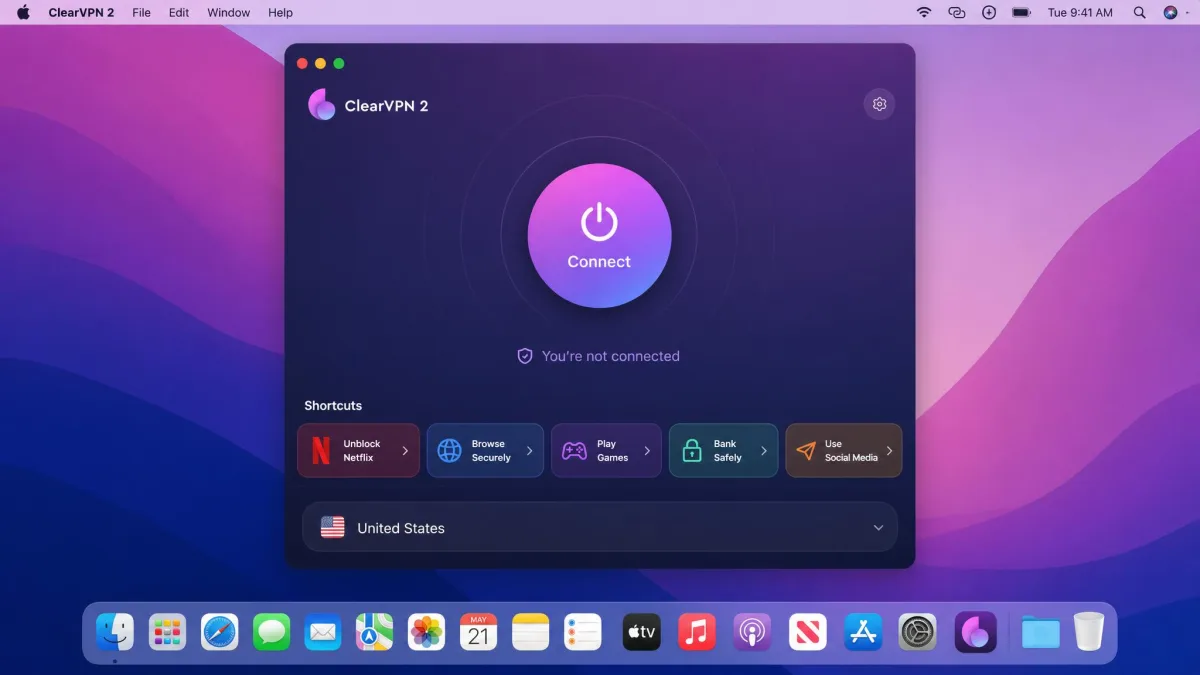Open App Store from the Dock
The image size is (1200, 675).
coord(863,632)
